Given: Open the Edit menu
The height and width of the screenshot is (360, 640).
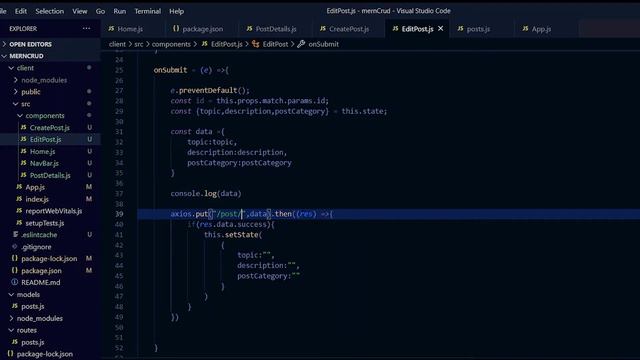Looking at the screenshot, I should click(21, 11).
